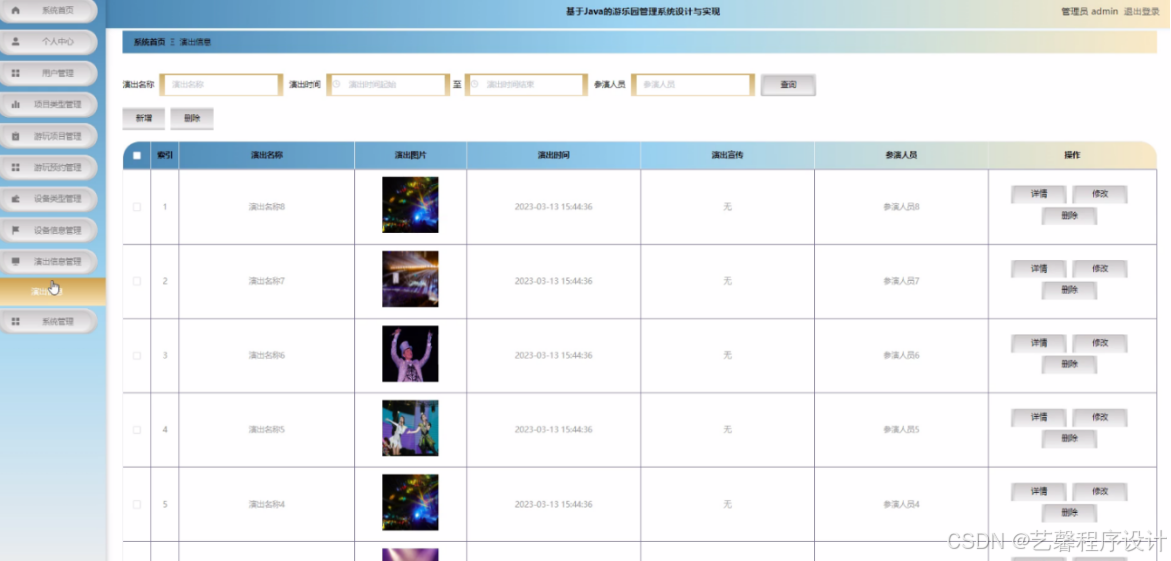
Task: Click the 演出图片 column header
Action: click(x=411, y=155)
